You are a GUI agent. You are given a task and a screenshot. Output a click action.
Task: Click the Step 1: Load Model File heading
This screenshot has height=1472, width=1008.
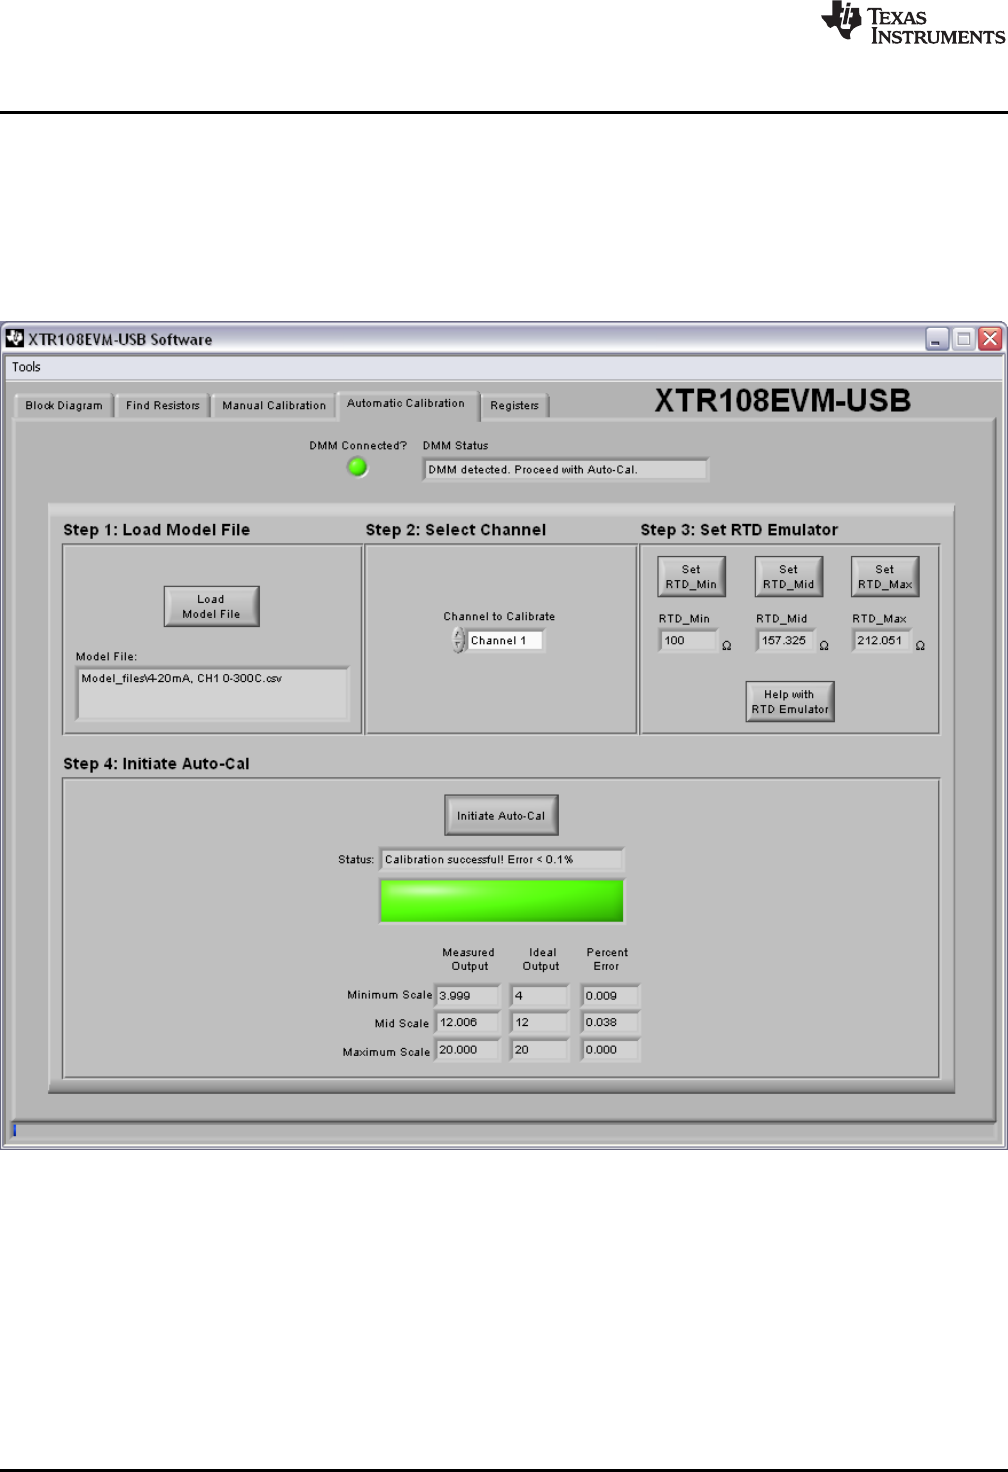[156, 529]
